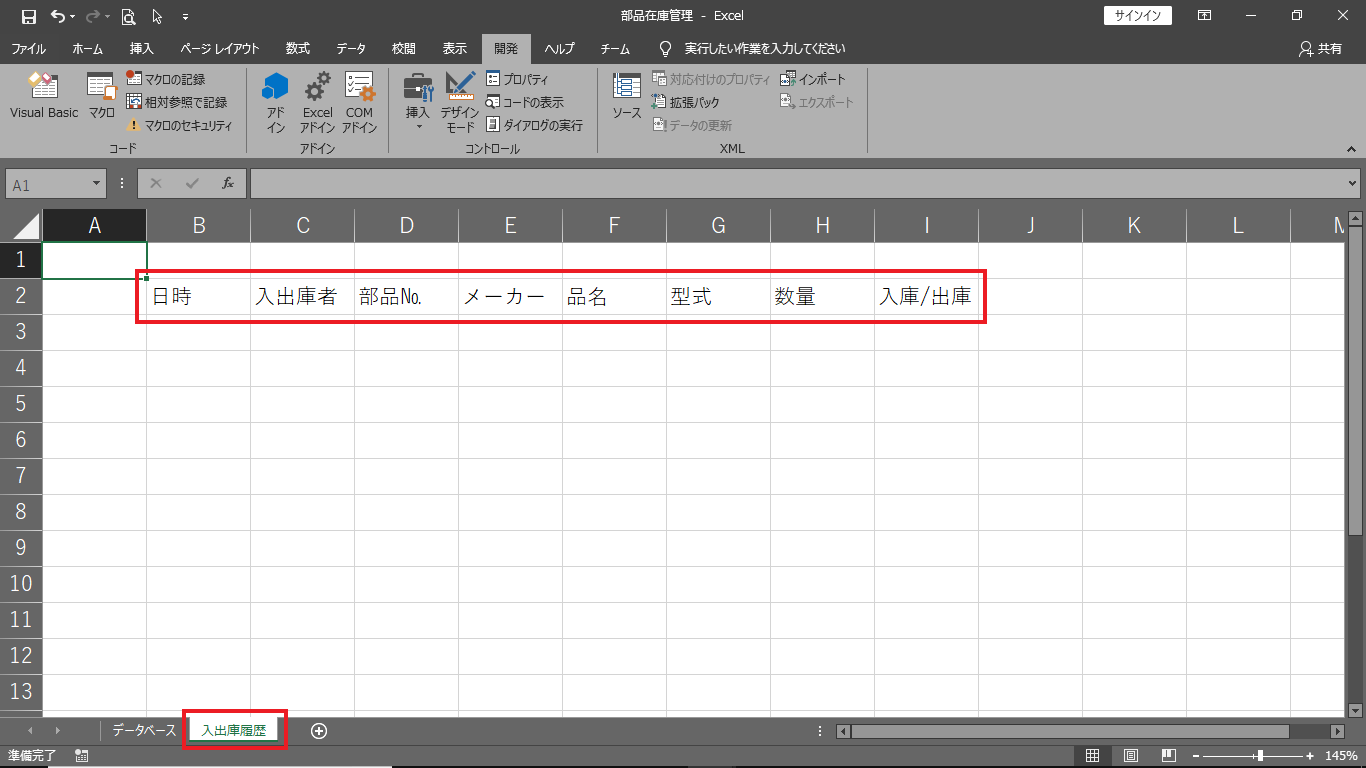Customize the Quick Access Toolbar dropdown

tap(186, 17)
